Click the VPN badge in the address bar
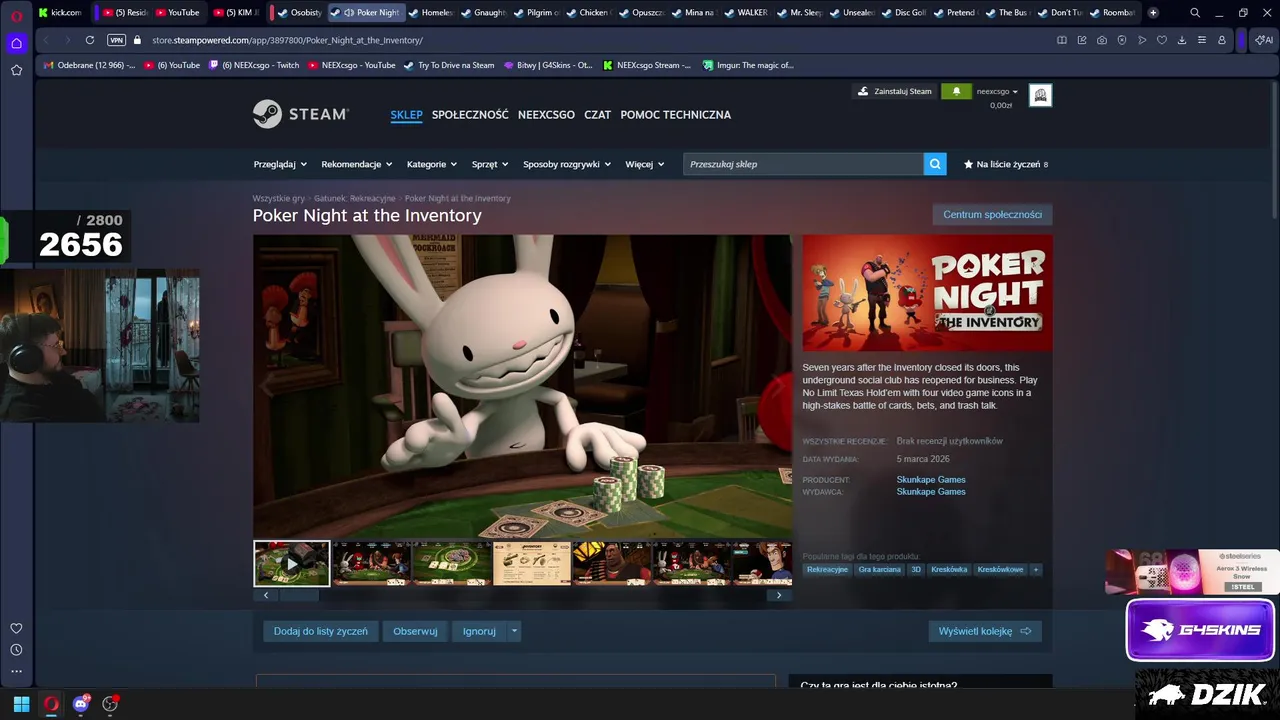 click(116, 40)
